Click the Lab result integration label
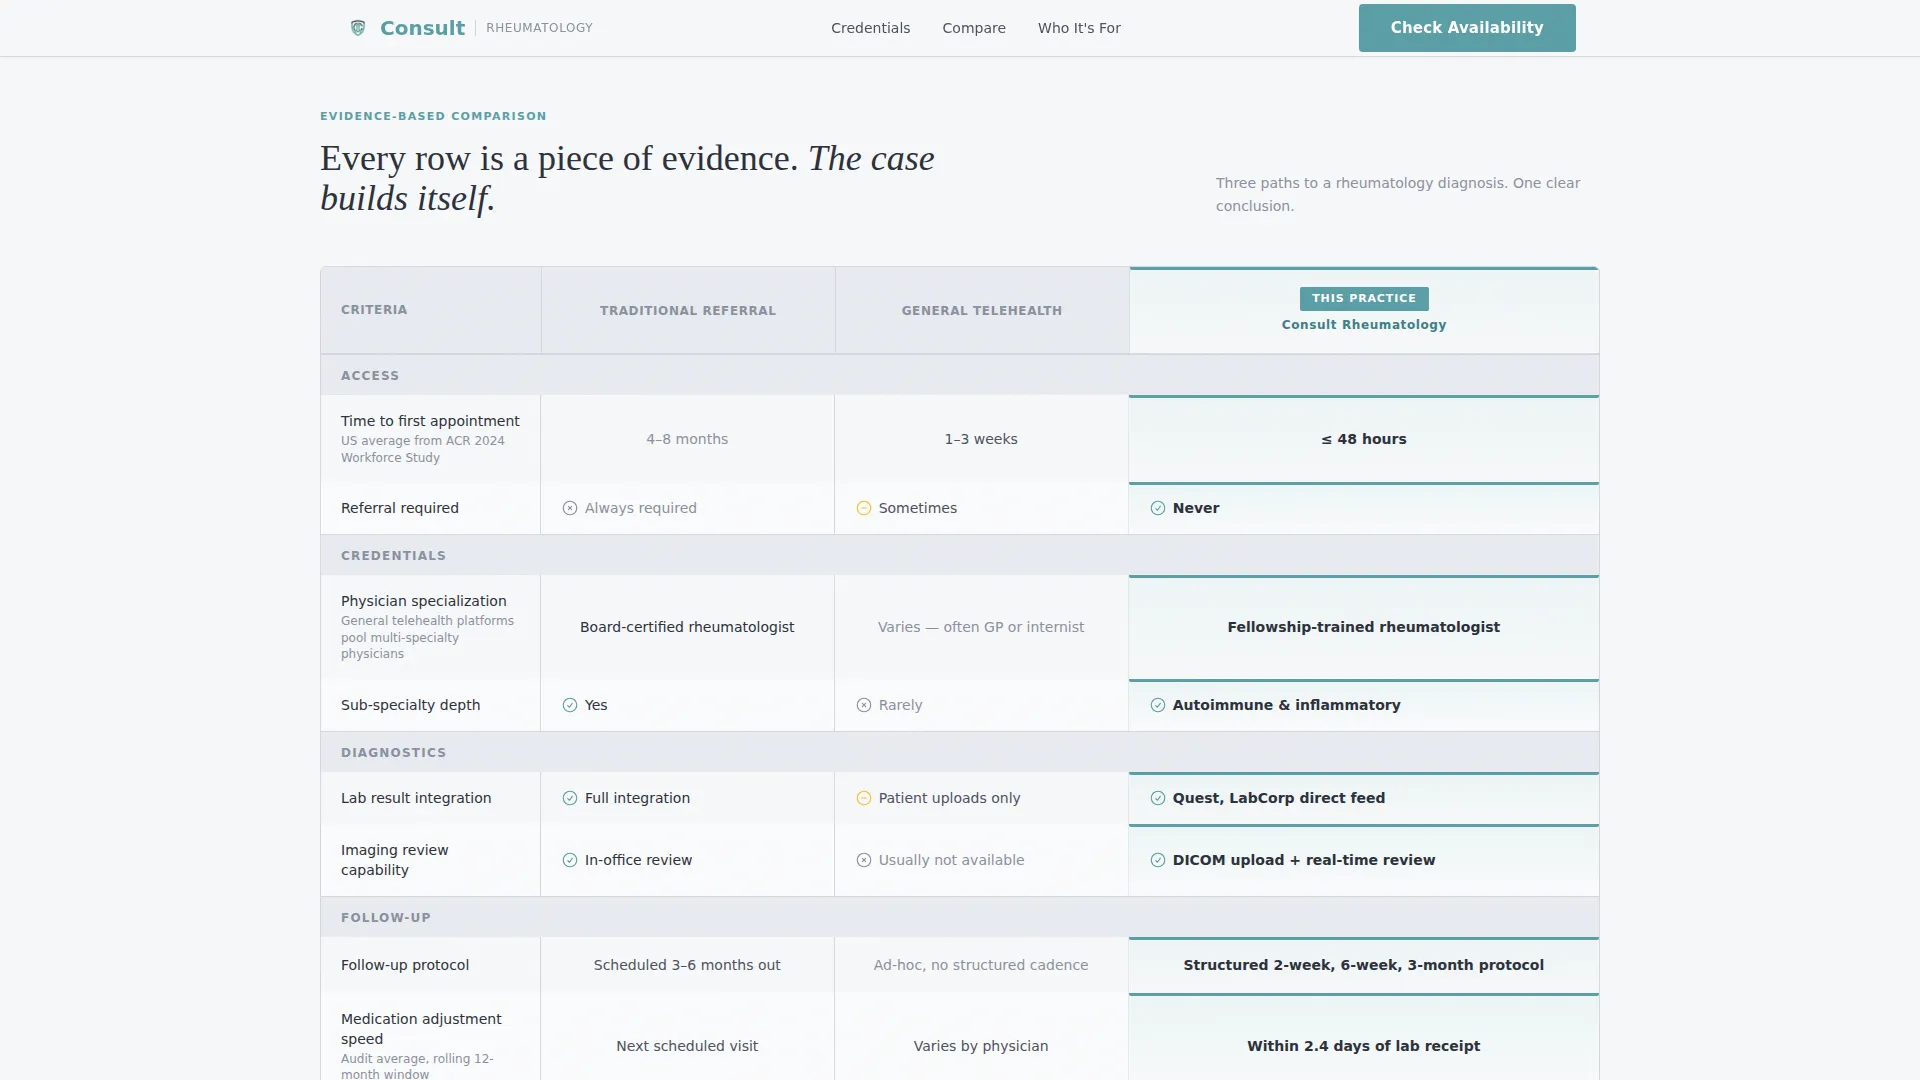 click(x=416, y=798)
